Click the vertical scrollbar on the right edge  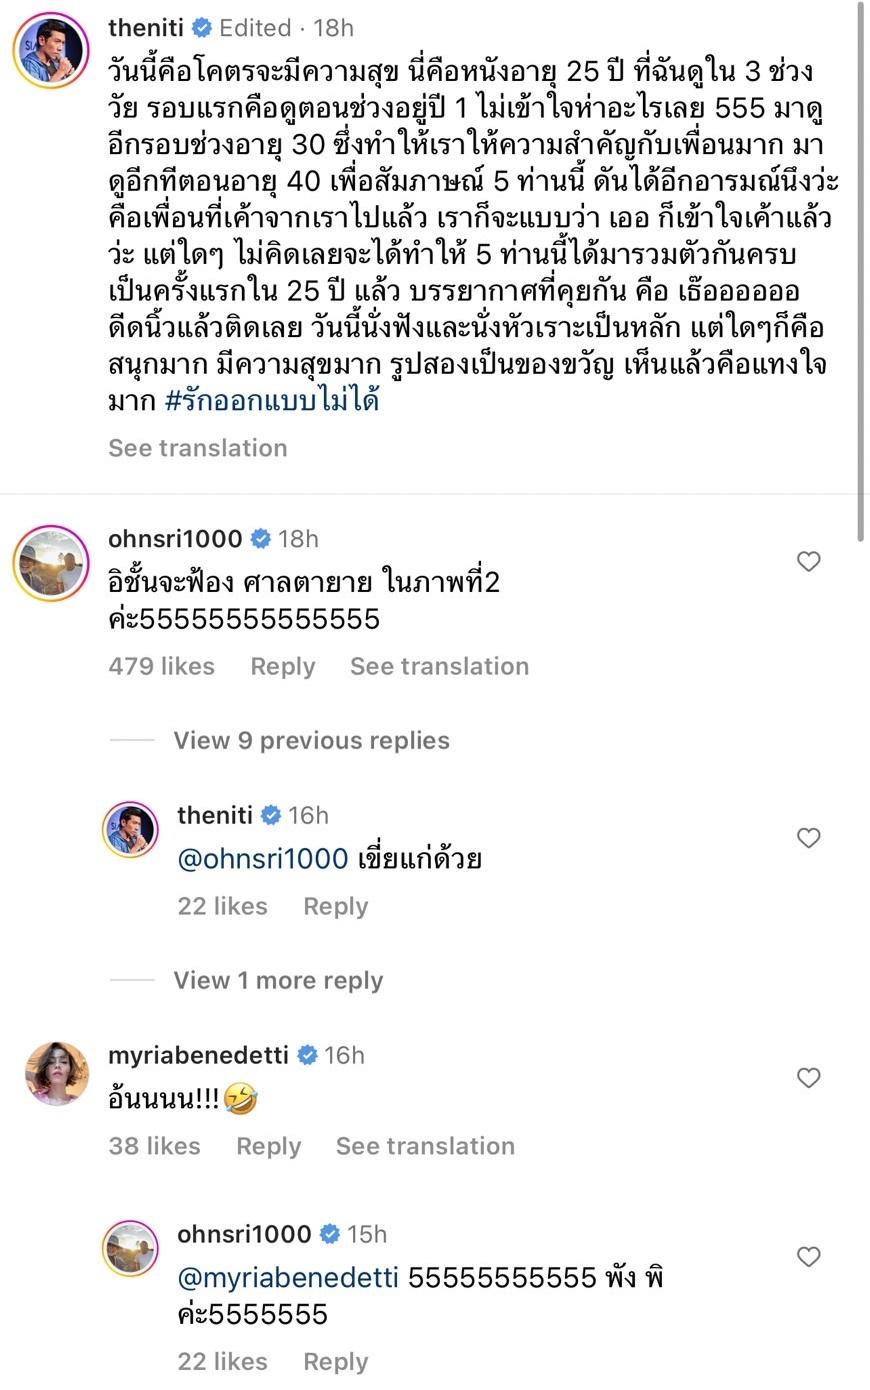tap(861, 270)
